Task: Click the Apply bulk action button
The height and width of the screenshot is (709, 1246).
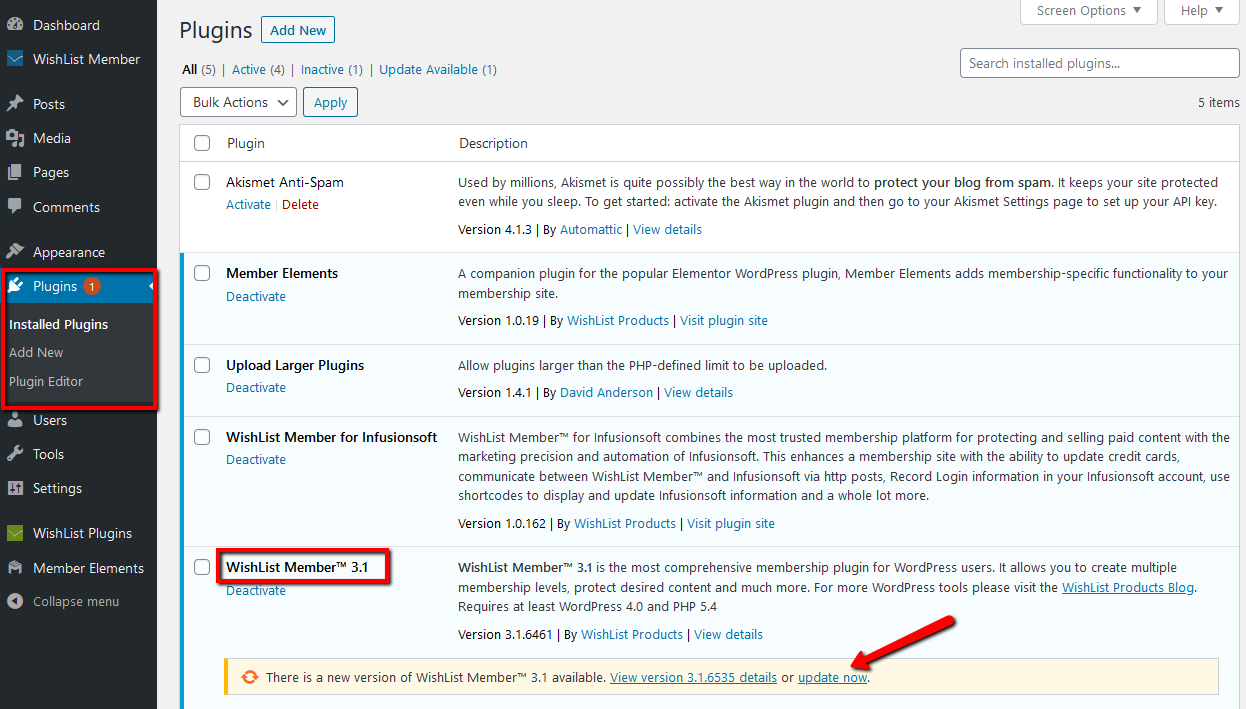Action: pyautogui.click(x=330, y=102)
